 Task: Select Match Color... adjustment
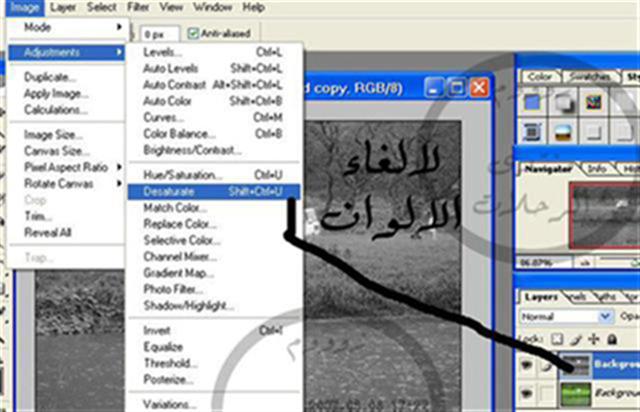214,208
